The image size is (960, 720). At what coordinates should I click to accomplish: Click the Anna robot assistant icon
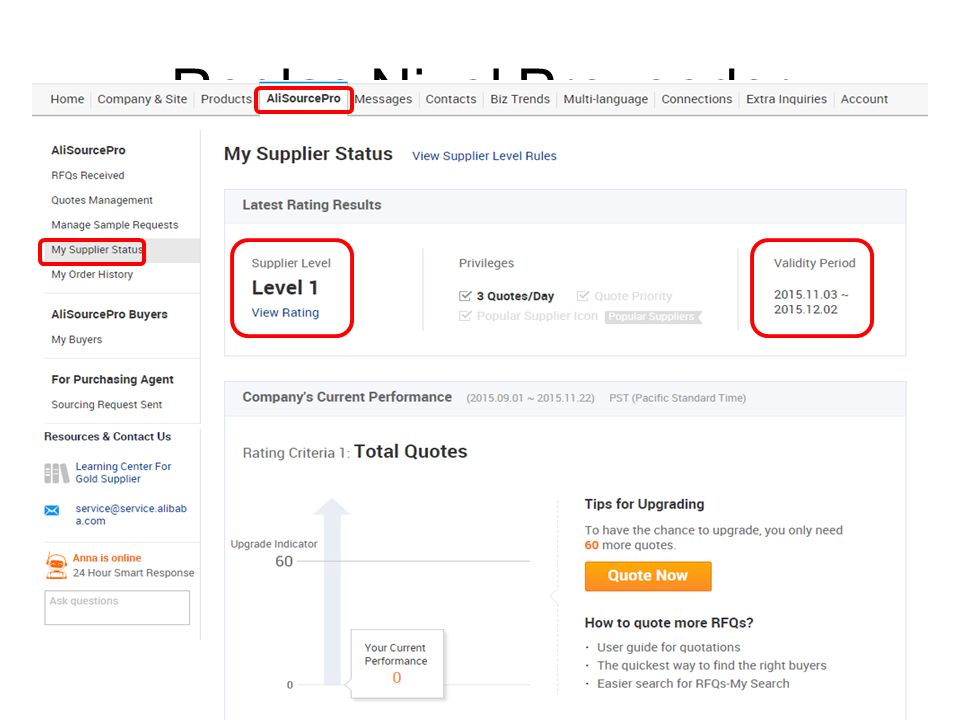[56, 565]
